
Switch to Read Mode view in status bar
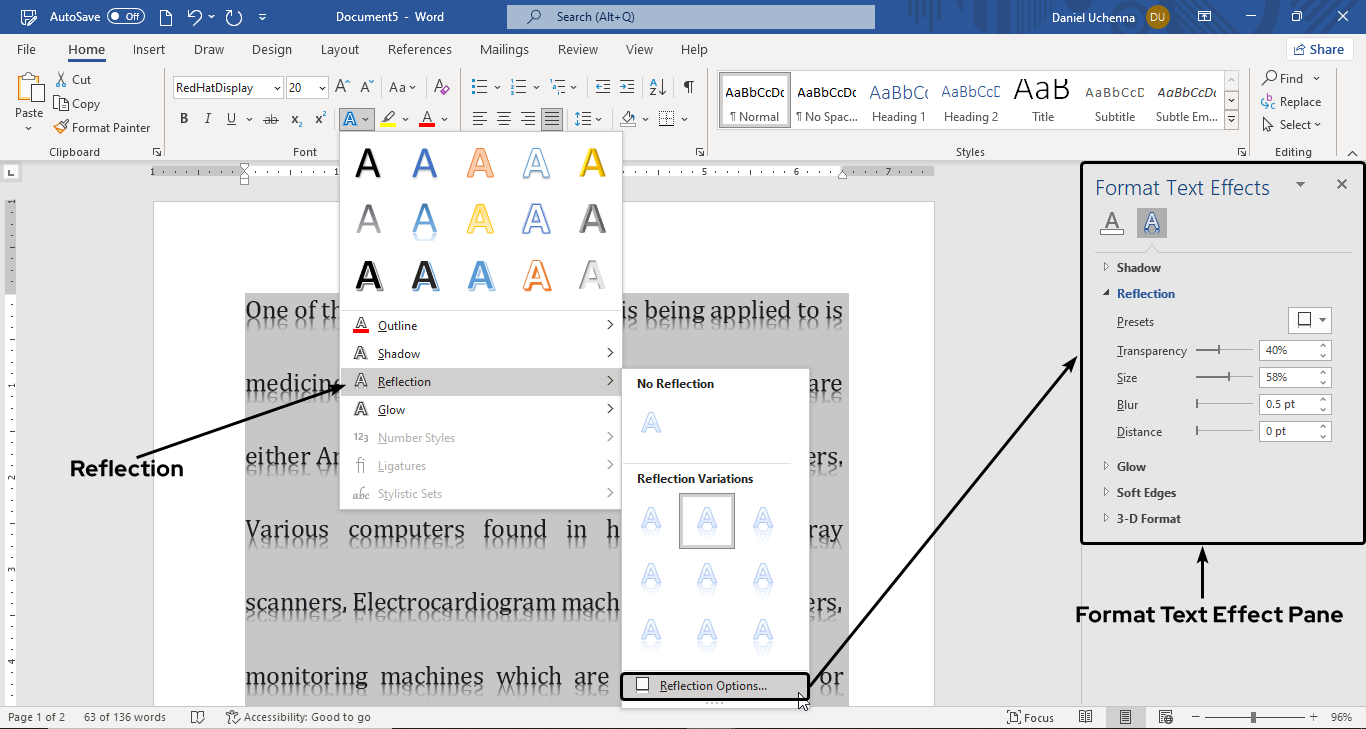1086,717
